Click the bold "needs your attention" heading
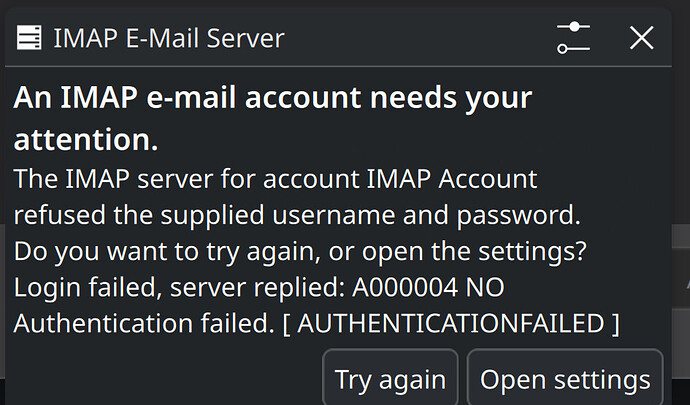The width and height of the screenshot is (690, 405). (x=272, y=98)
